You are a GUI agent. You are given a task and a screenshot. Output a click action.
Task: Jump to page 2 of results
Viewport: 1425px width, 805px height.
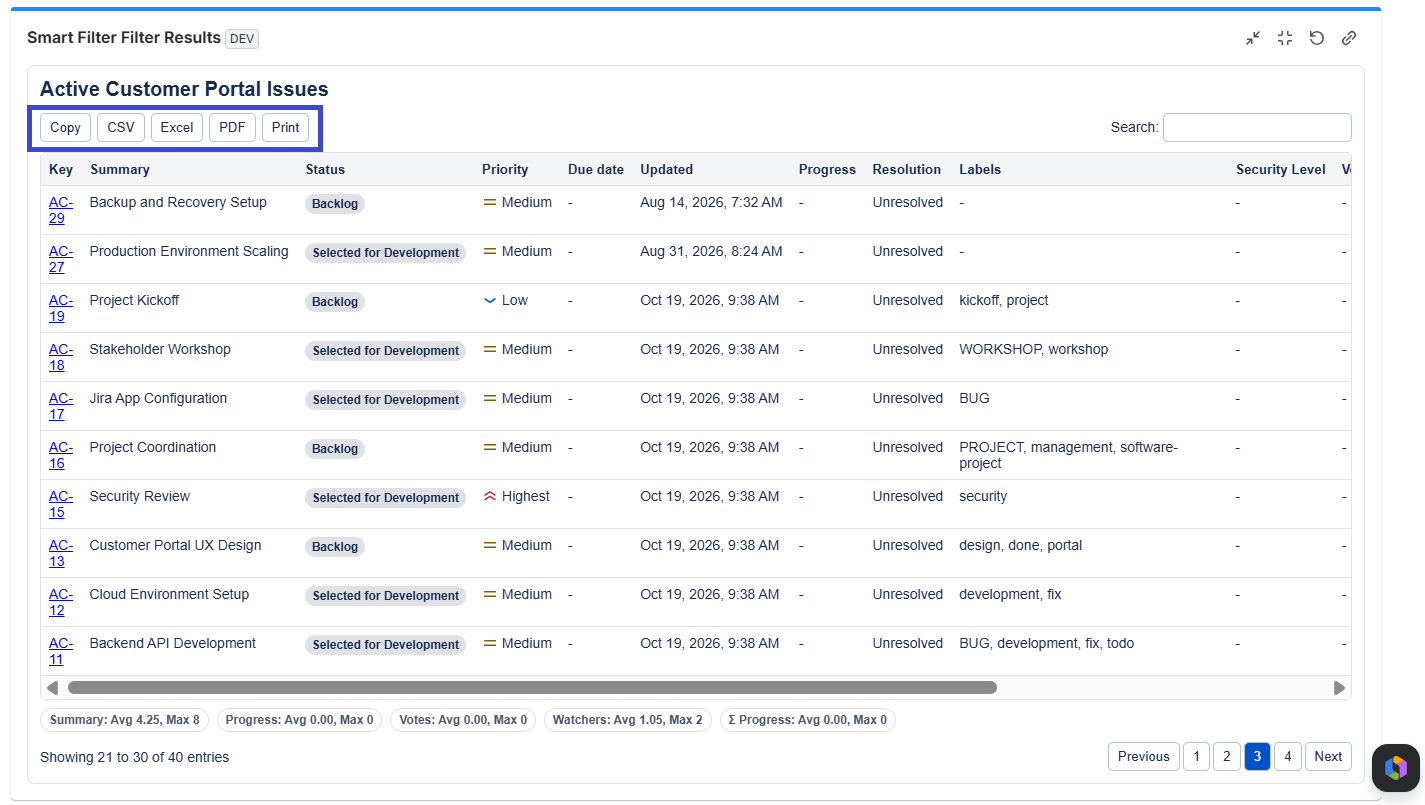tap(1227, 757)
